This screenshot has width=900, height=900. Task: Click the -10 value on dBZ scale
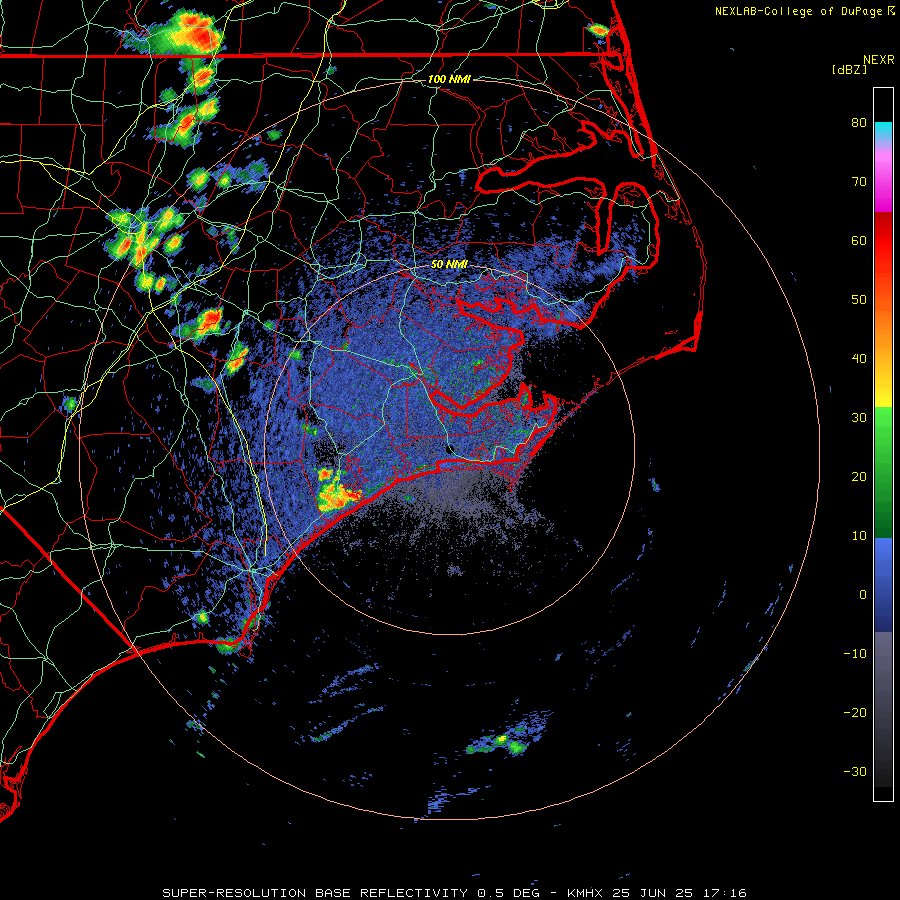(x=855, y=654)
